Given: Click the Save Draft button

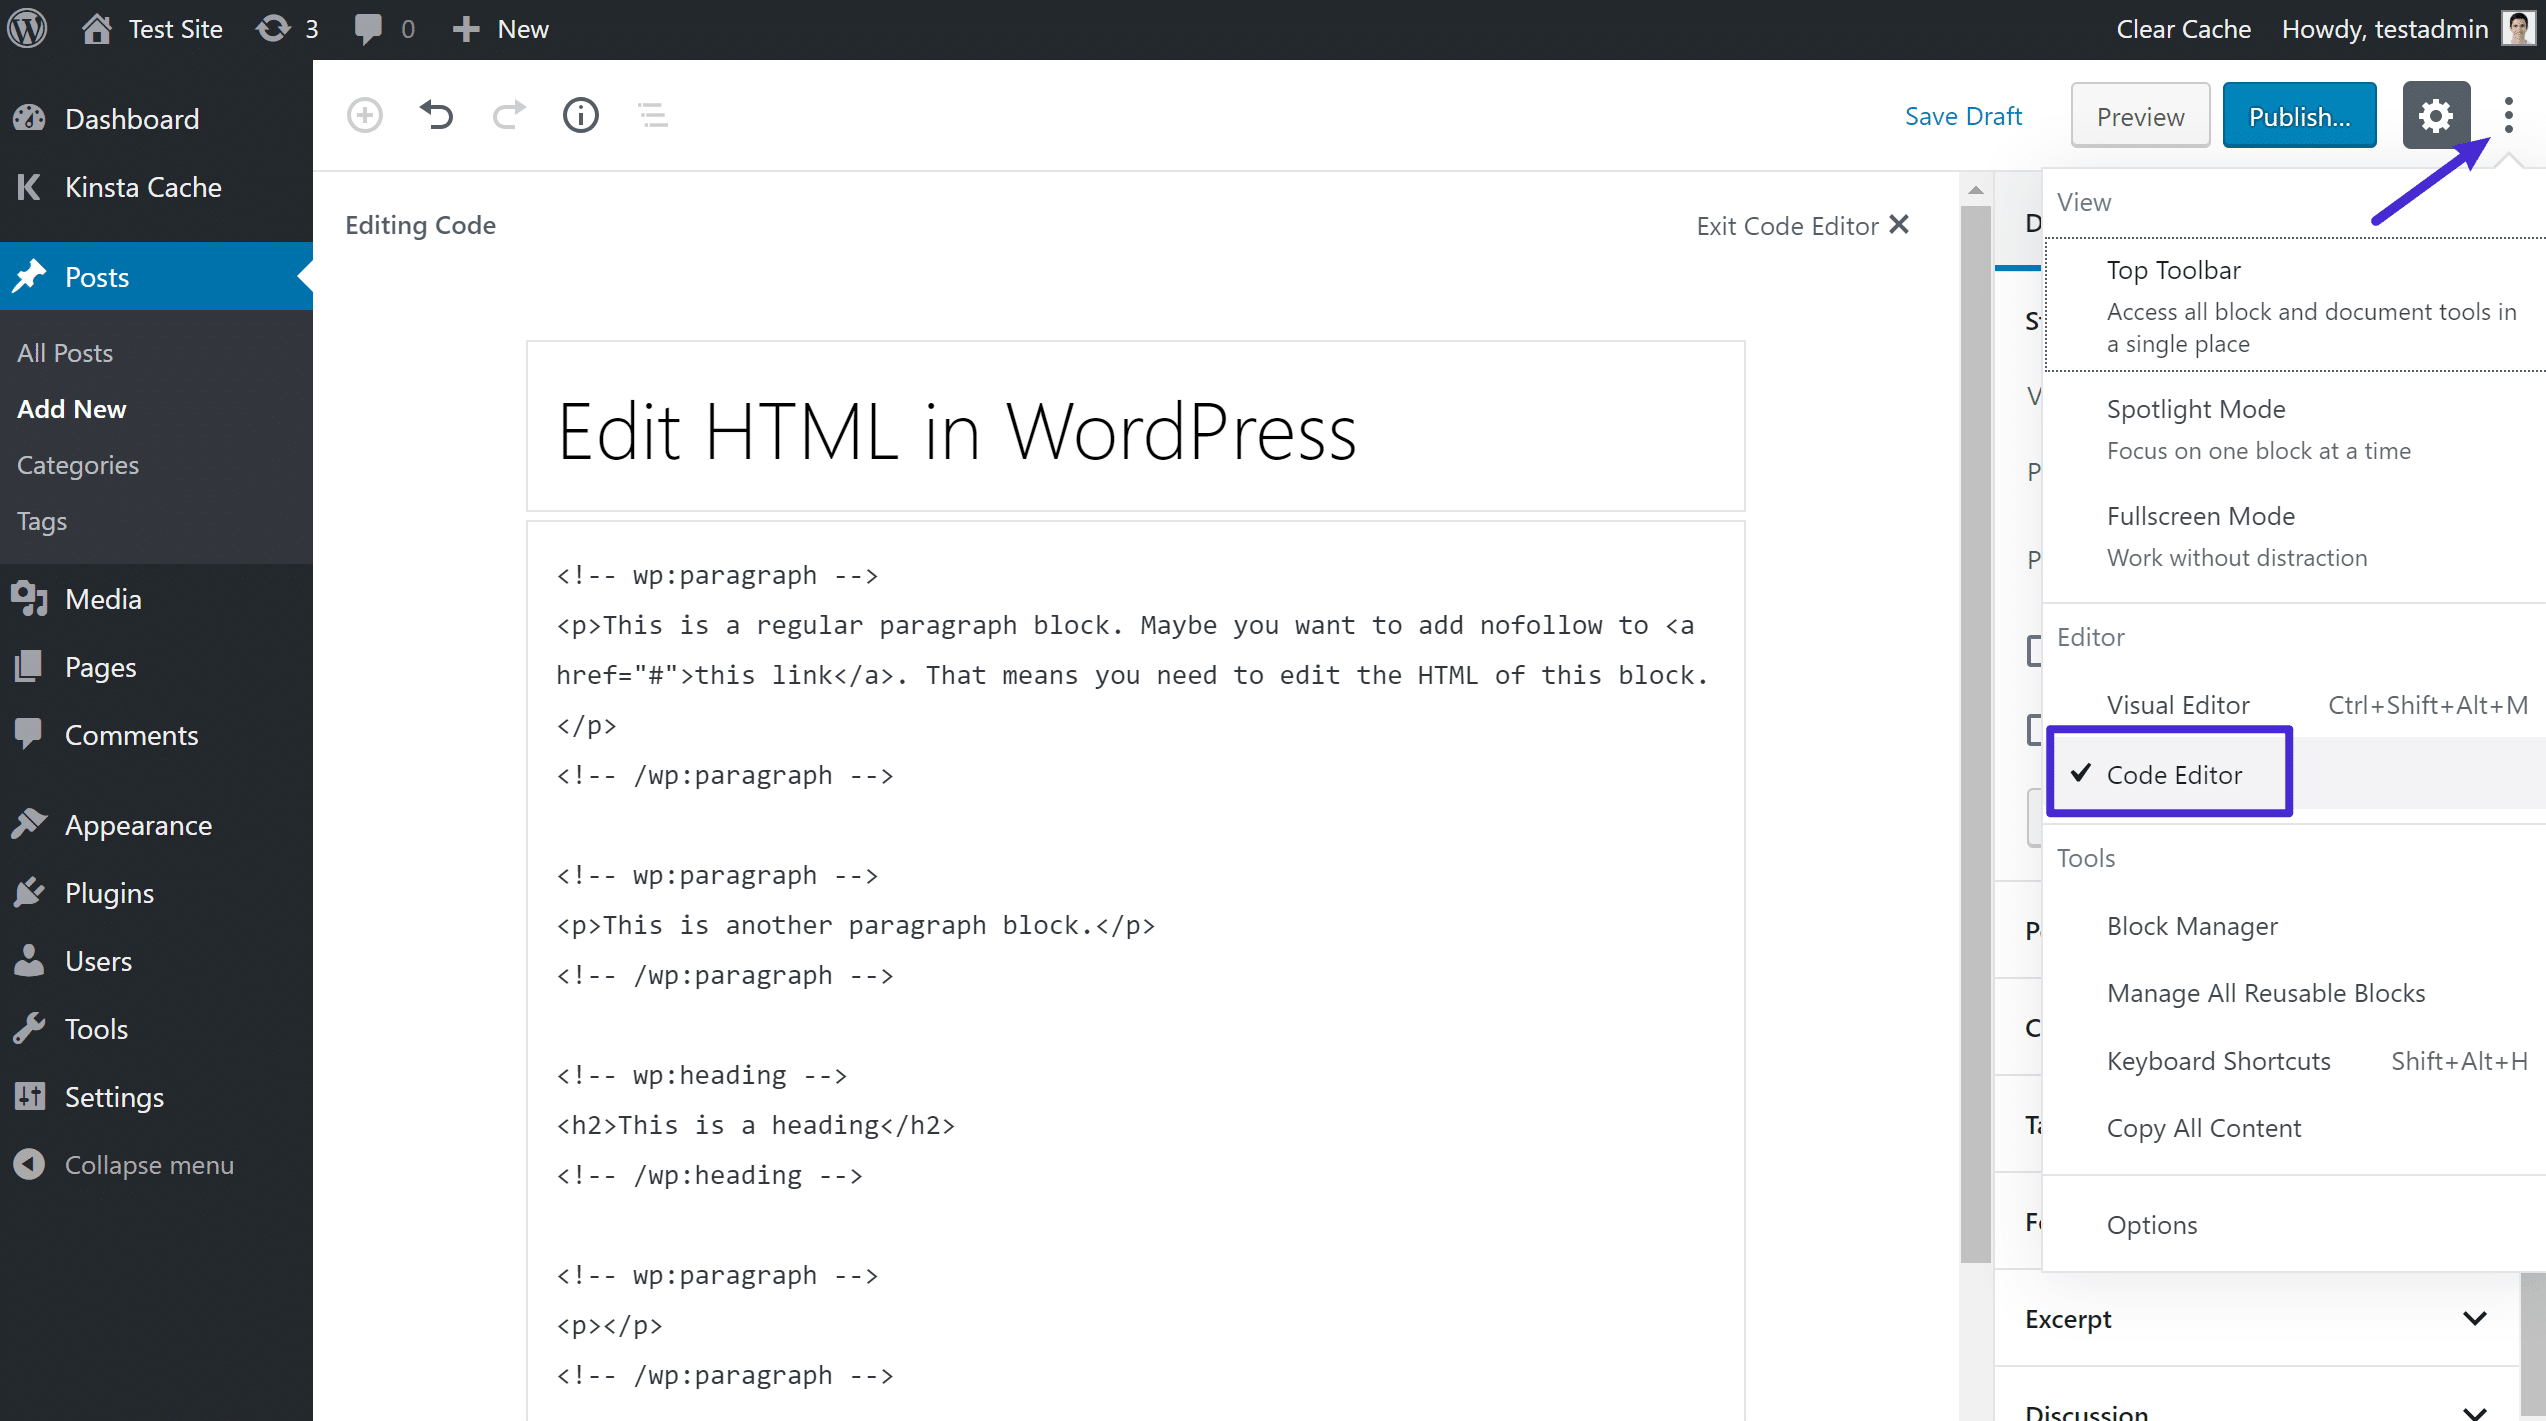Looking at the screenshot, I should click(1960, 114).
